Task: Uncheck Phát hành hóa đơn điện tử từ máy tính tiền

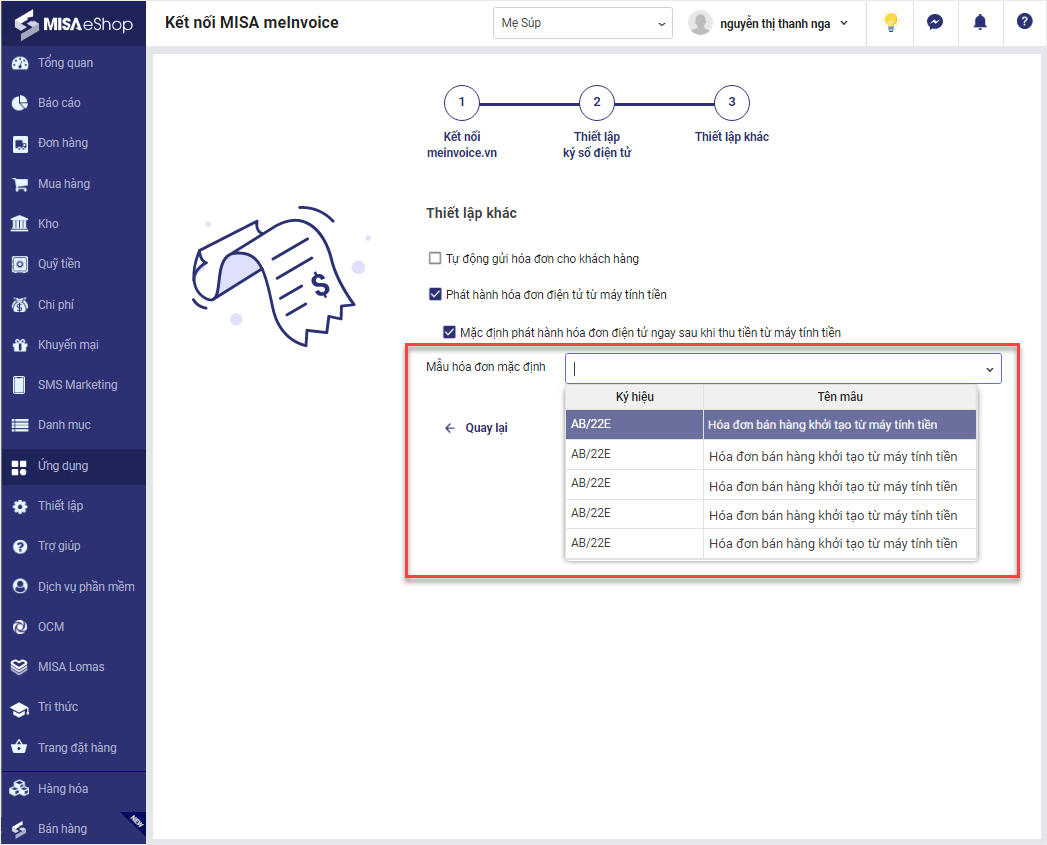Action: [x=435, y=294]
